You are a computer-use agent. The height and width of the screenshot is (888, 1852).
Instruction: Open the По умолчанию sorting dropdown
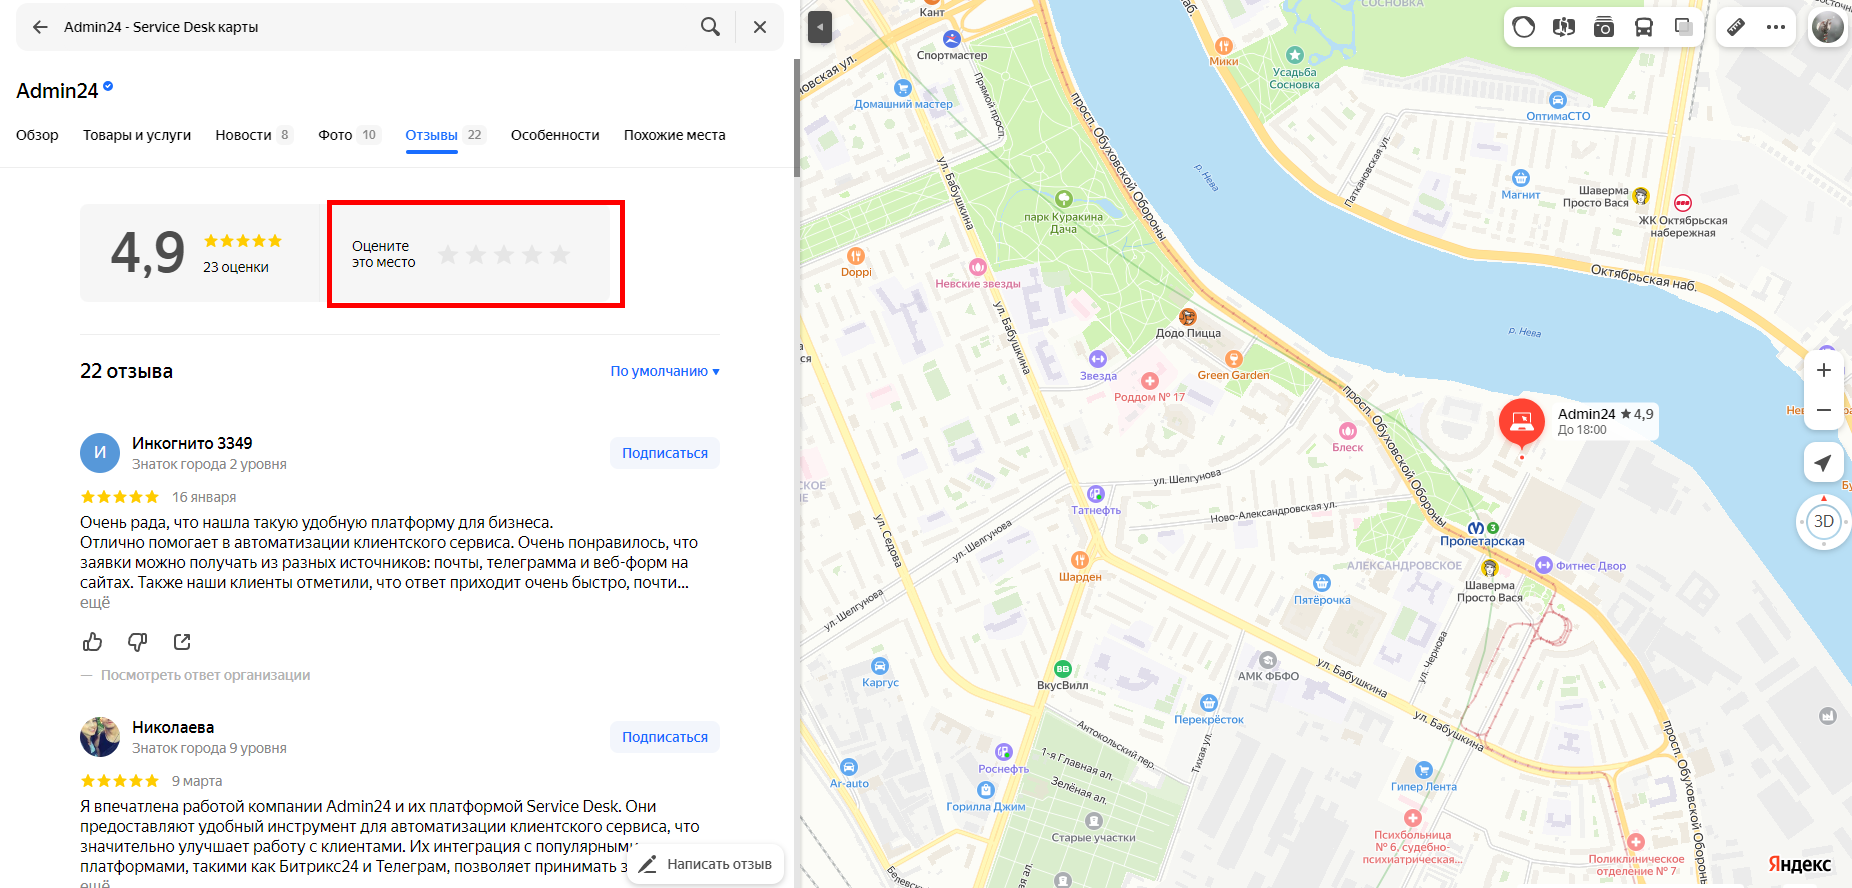(x=665, y=371)
